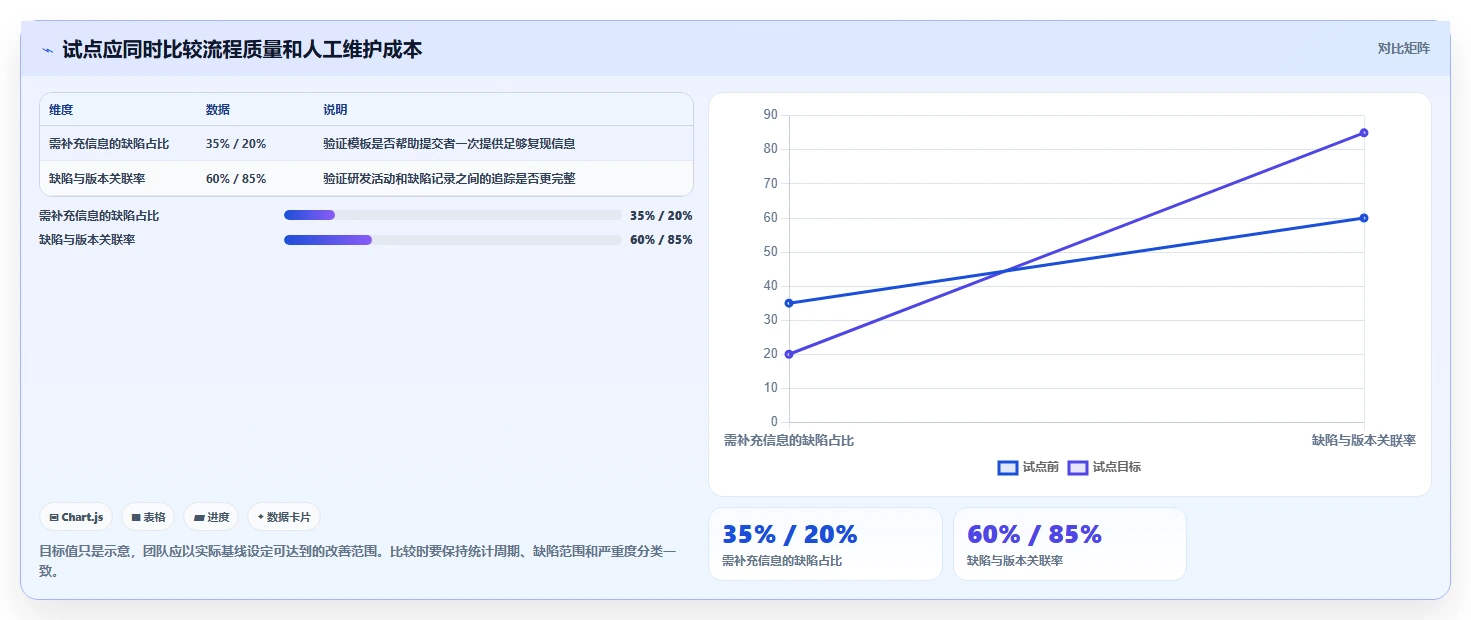Click the description starting 验证模板是否帮助提交者
The height and width of the screenshot is (620, 1471).
(x=449, y=144)
